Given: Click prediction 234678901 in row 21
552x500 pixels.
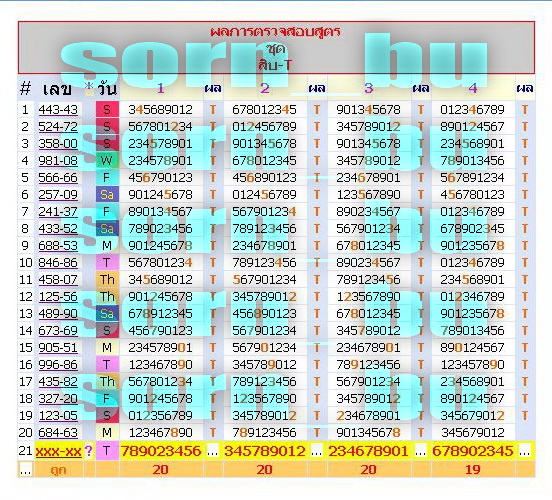Looking at the screenshot, I should 369,451.
